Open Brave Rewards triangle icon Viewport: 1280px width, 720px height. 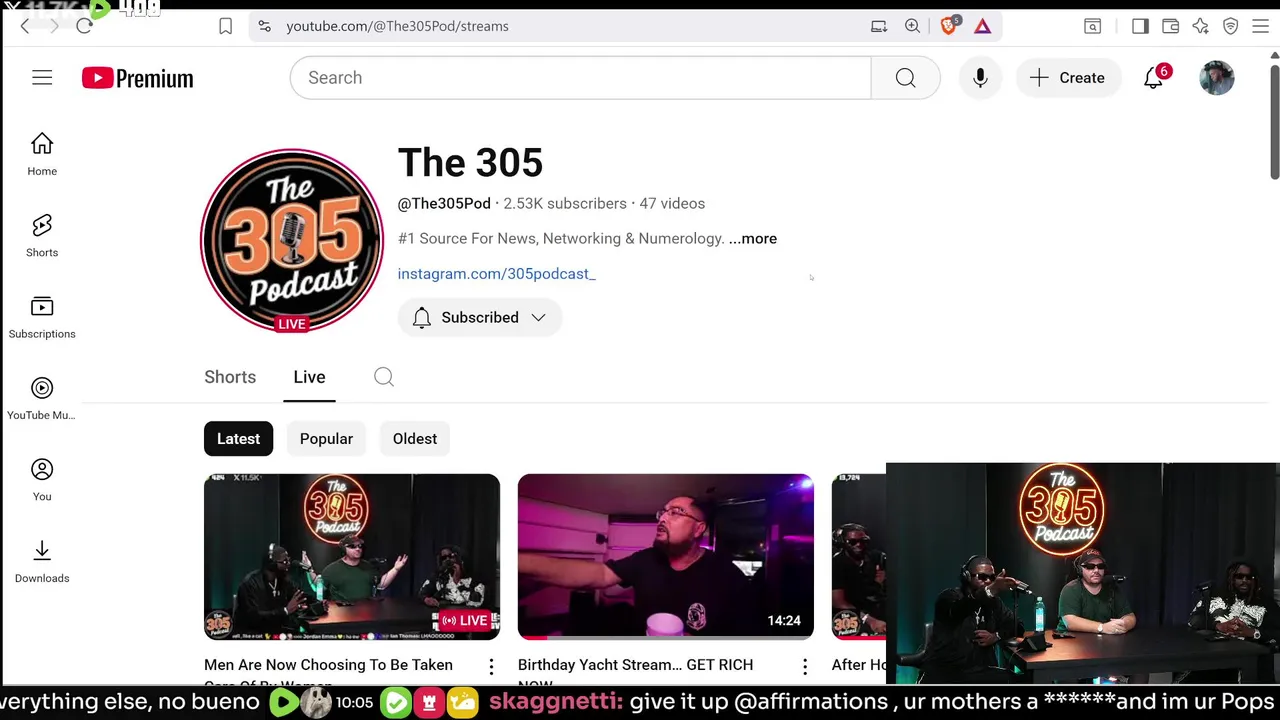983,26
